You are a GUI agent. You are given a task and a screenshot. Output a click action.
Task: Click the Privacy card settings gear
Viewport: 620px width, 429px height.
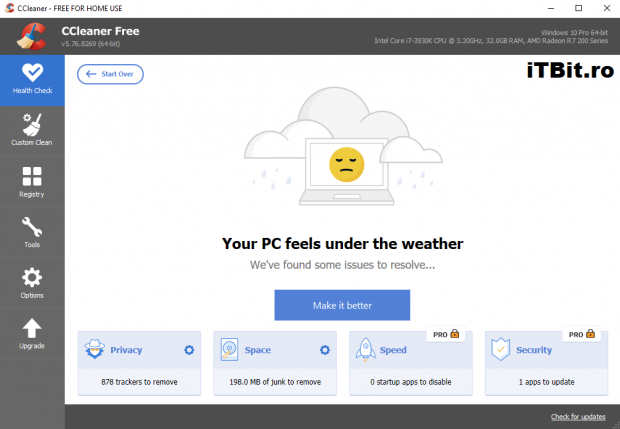pos(188,350)
